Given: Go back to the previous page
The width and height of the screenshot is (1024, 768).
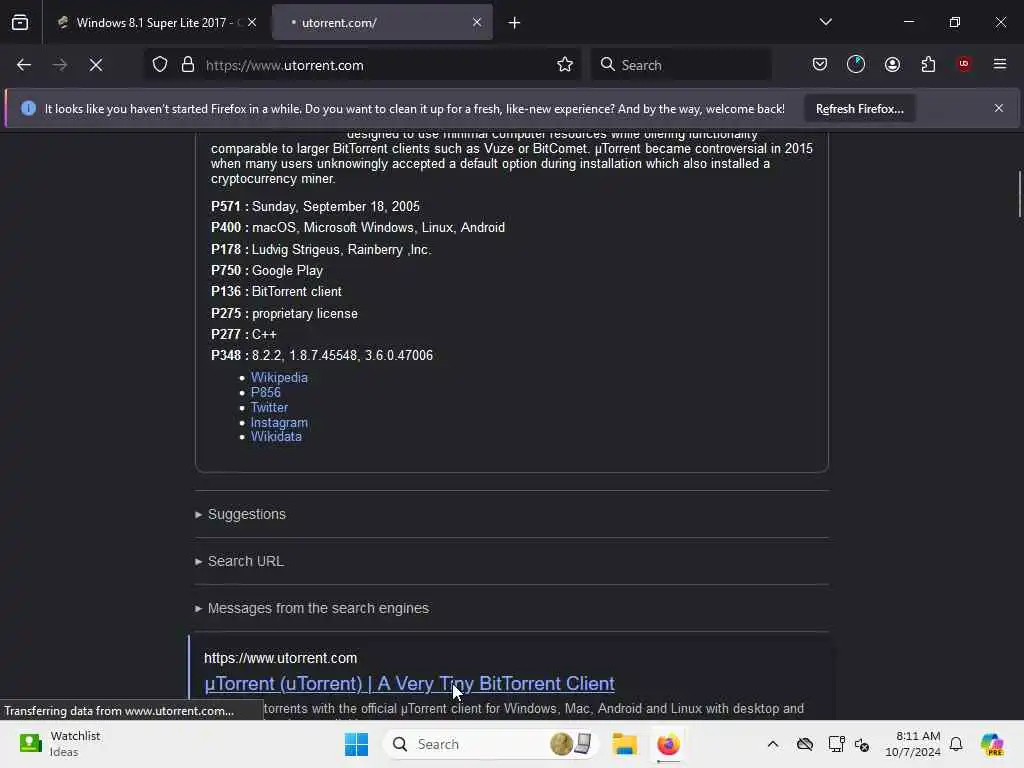Looking at the screenshot, I should pos(24,65).
